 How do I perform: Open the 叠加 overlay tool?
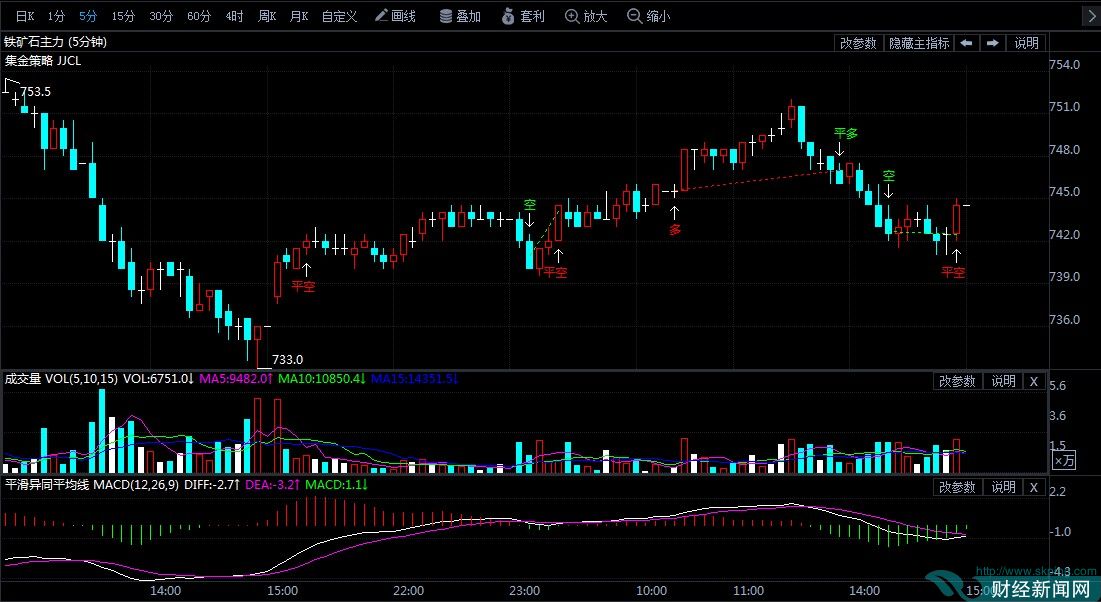[x=461, y=16]
